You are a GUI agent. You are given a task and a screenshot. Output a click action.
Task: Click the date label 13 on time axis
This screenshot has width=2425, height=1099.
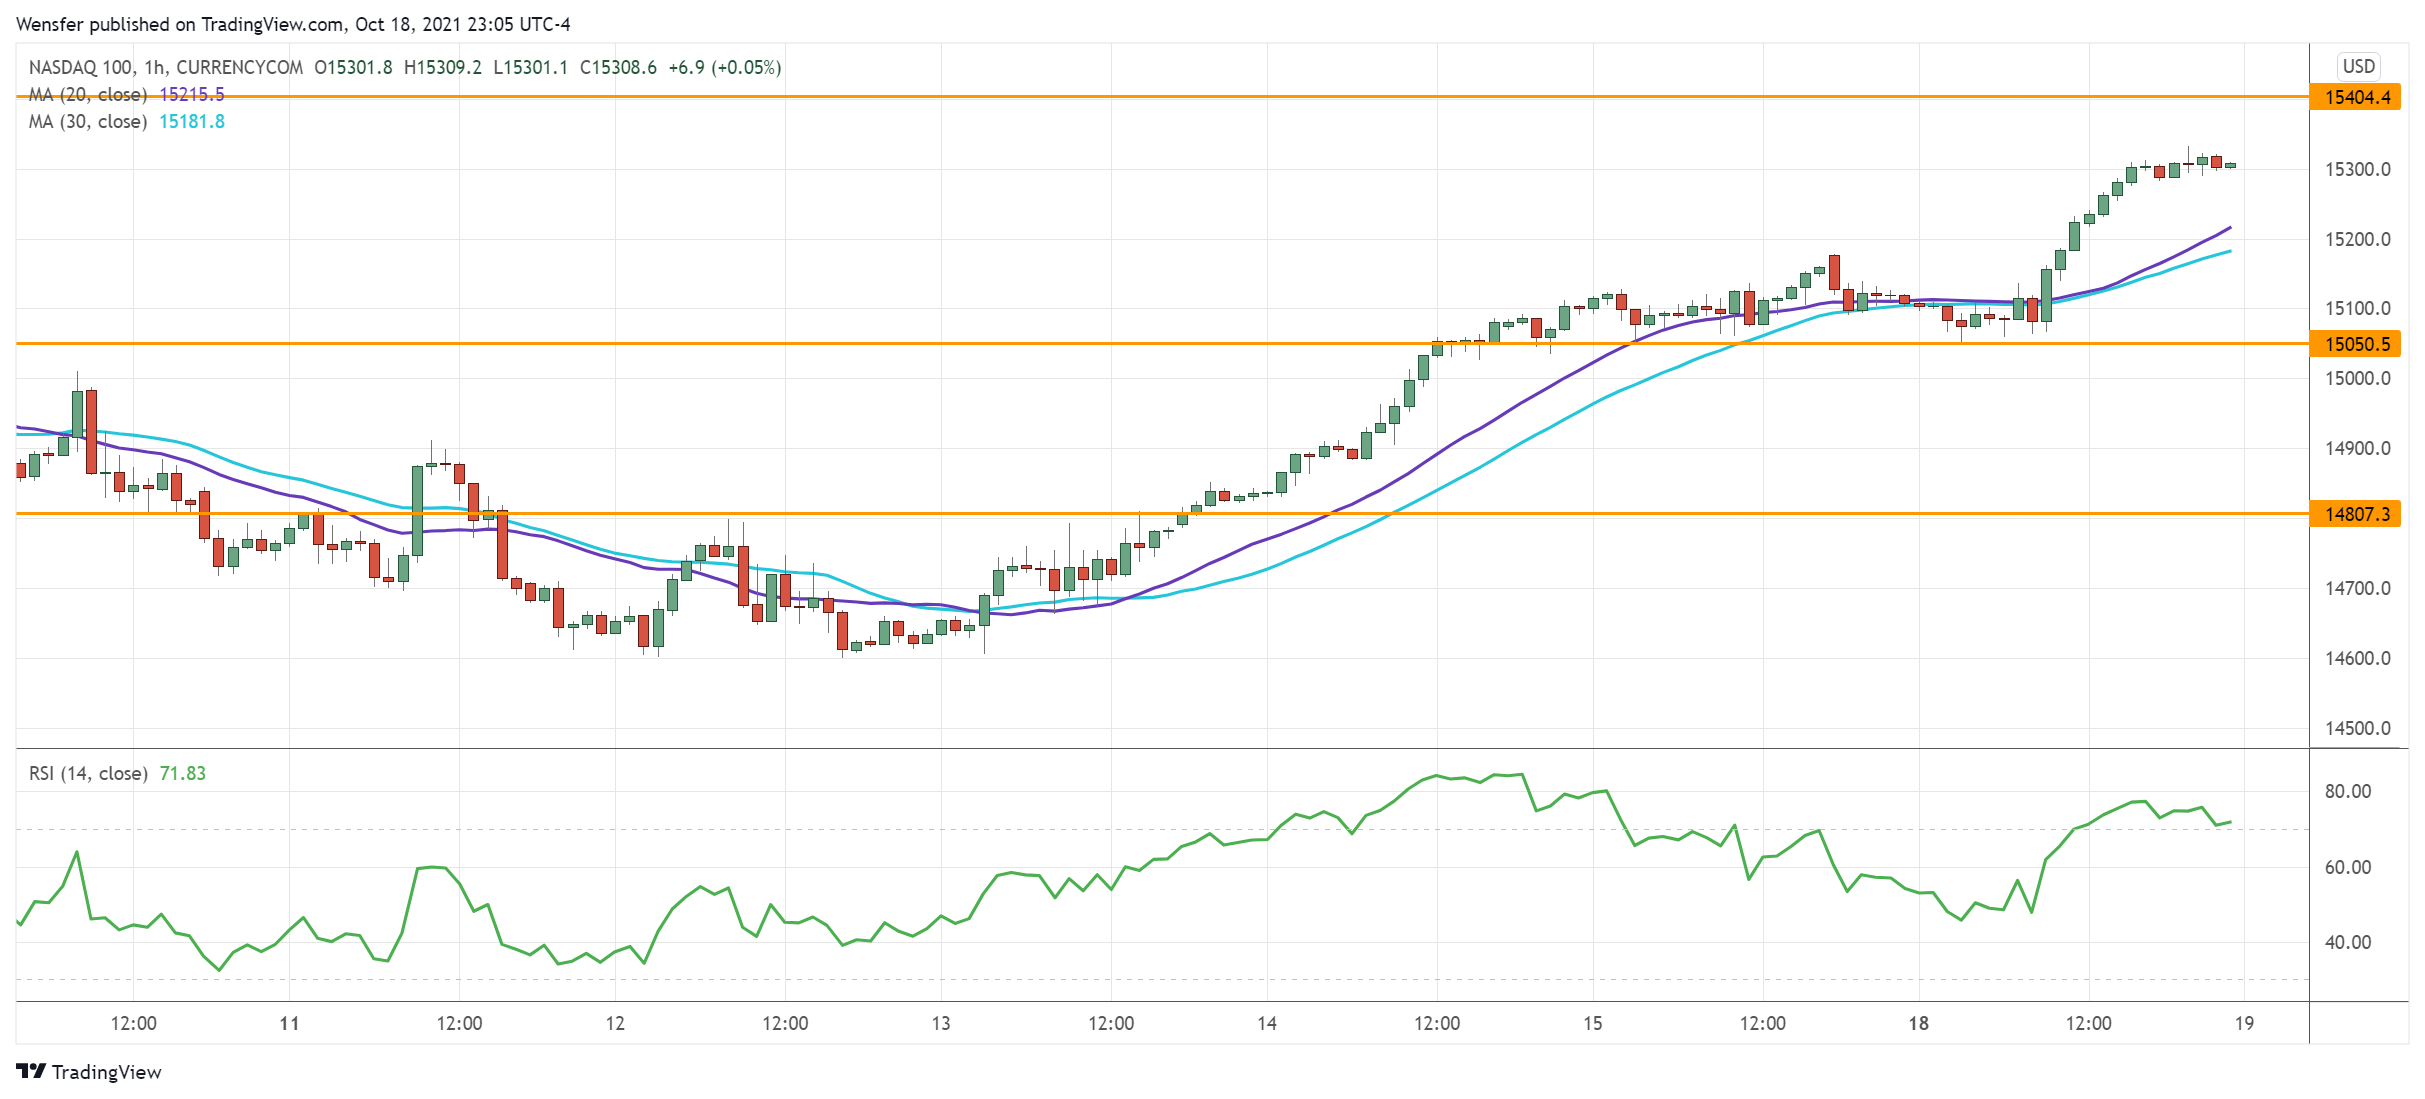coord(941,1023)
